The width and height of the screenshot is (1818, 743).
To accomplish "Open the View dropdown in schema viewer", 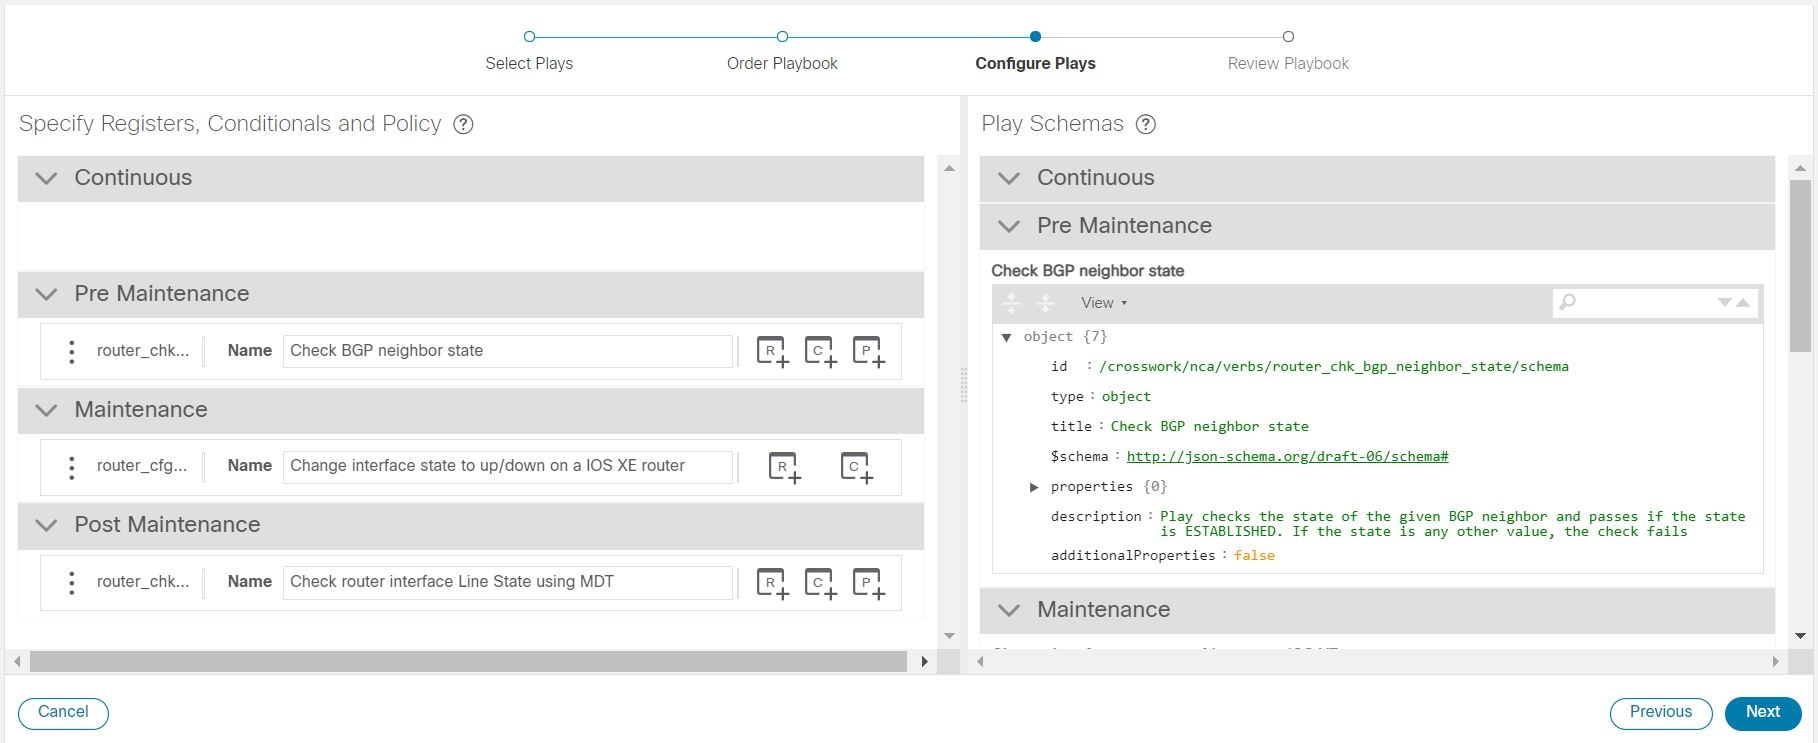I will 1104,303.
